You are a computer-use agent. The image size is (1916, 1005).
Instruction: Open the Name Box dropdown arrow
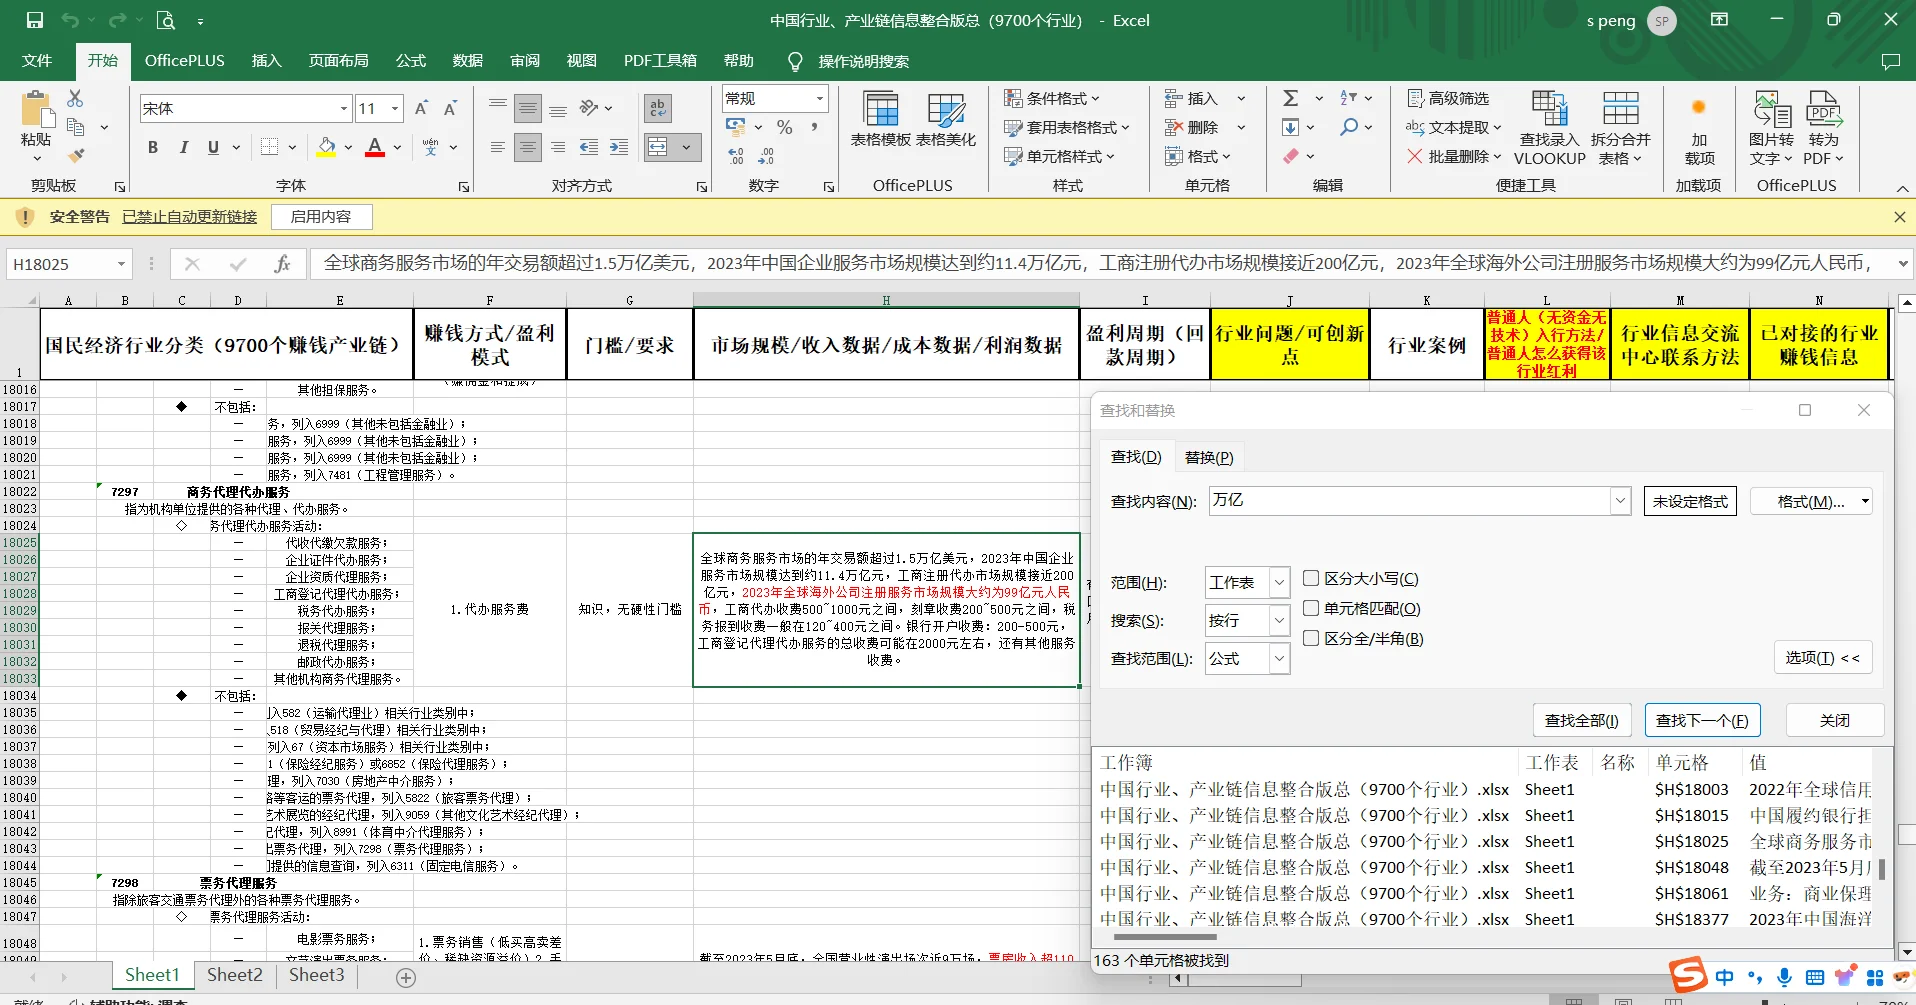point(121,264)
